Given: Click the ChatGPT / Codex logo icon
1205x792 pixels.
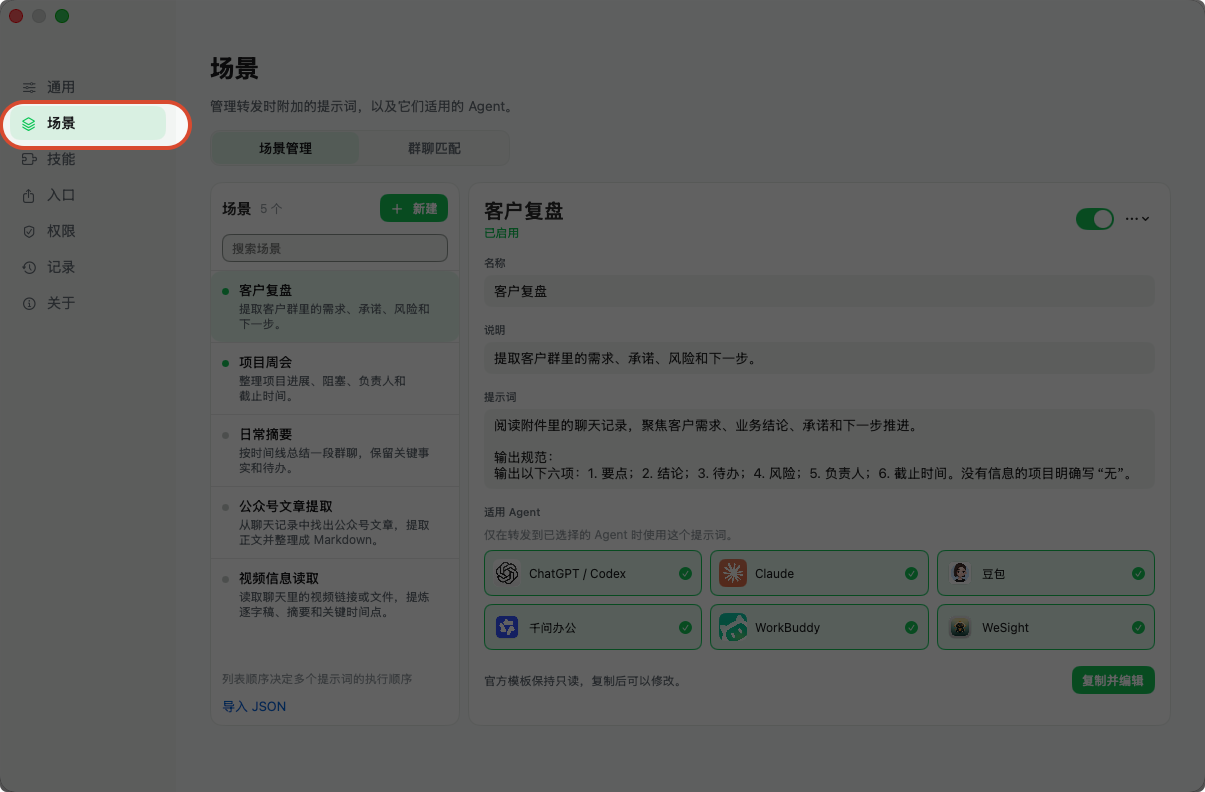Looking at the screenshot, I should 507,574.
